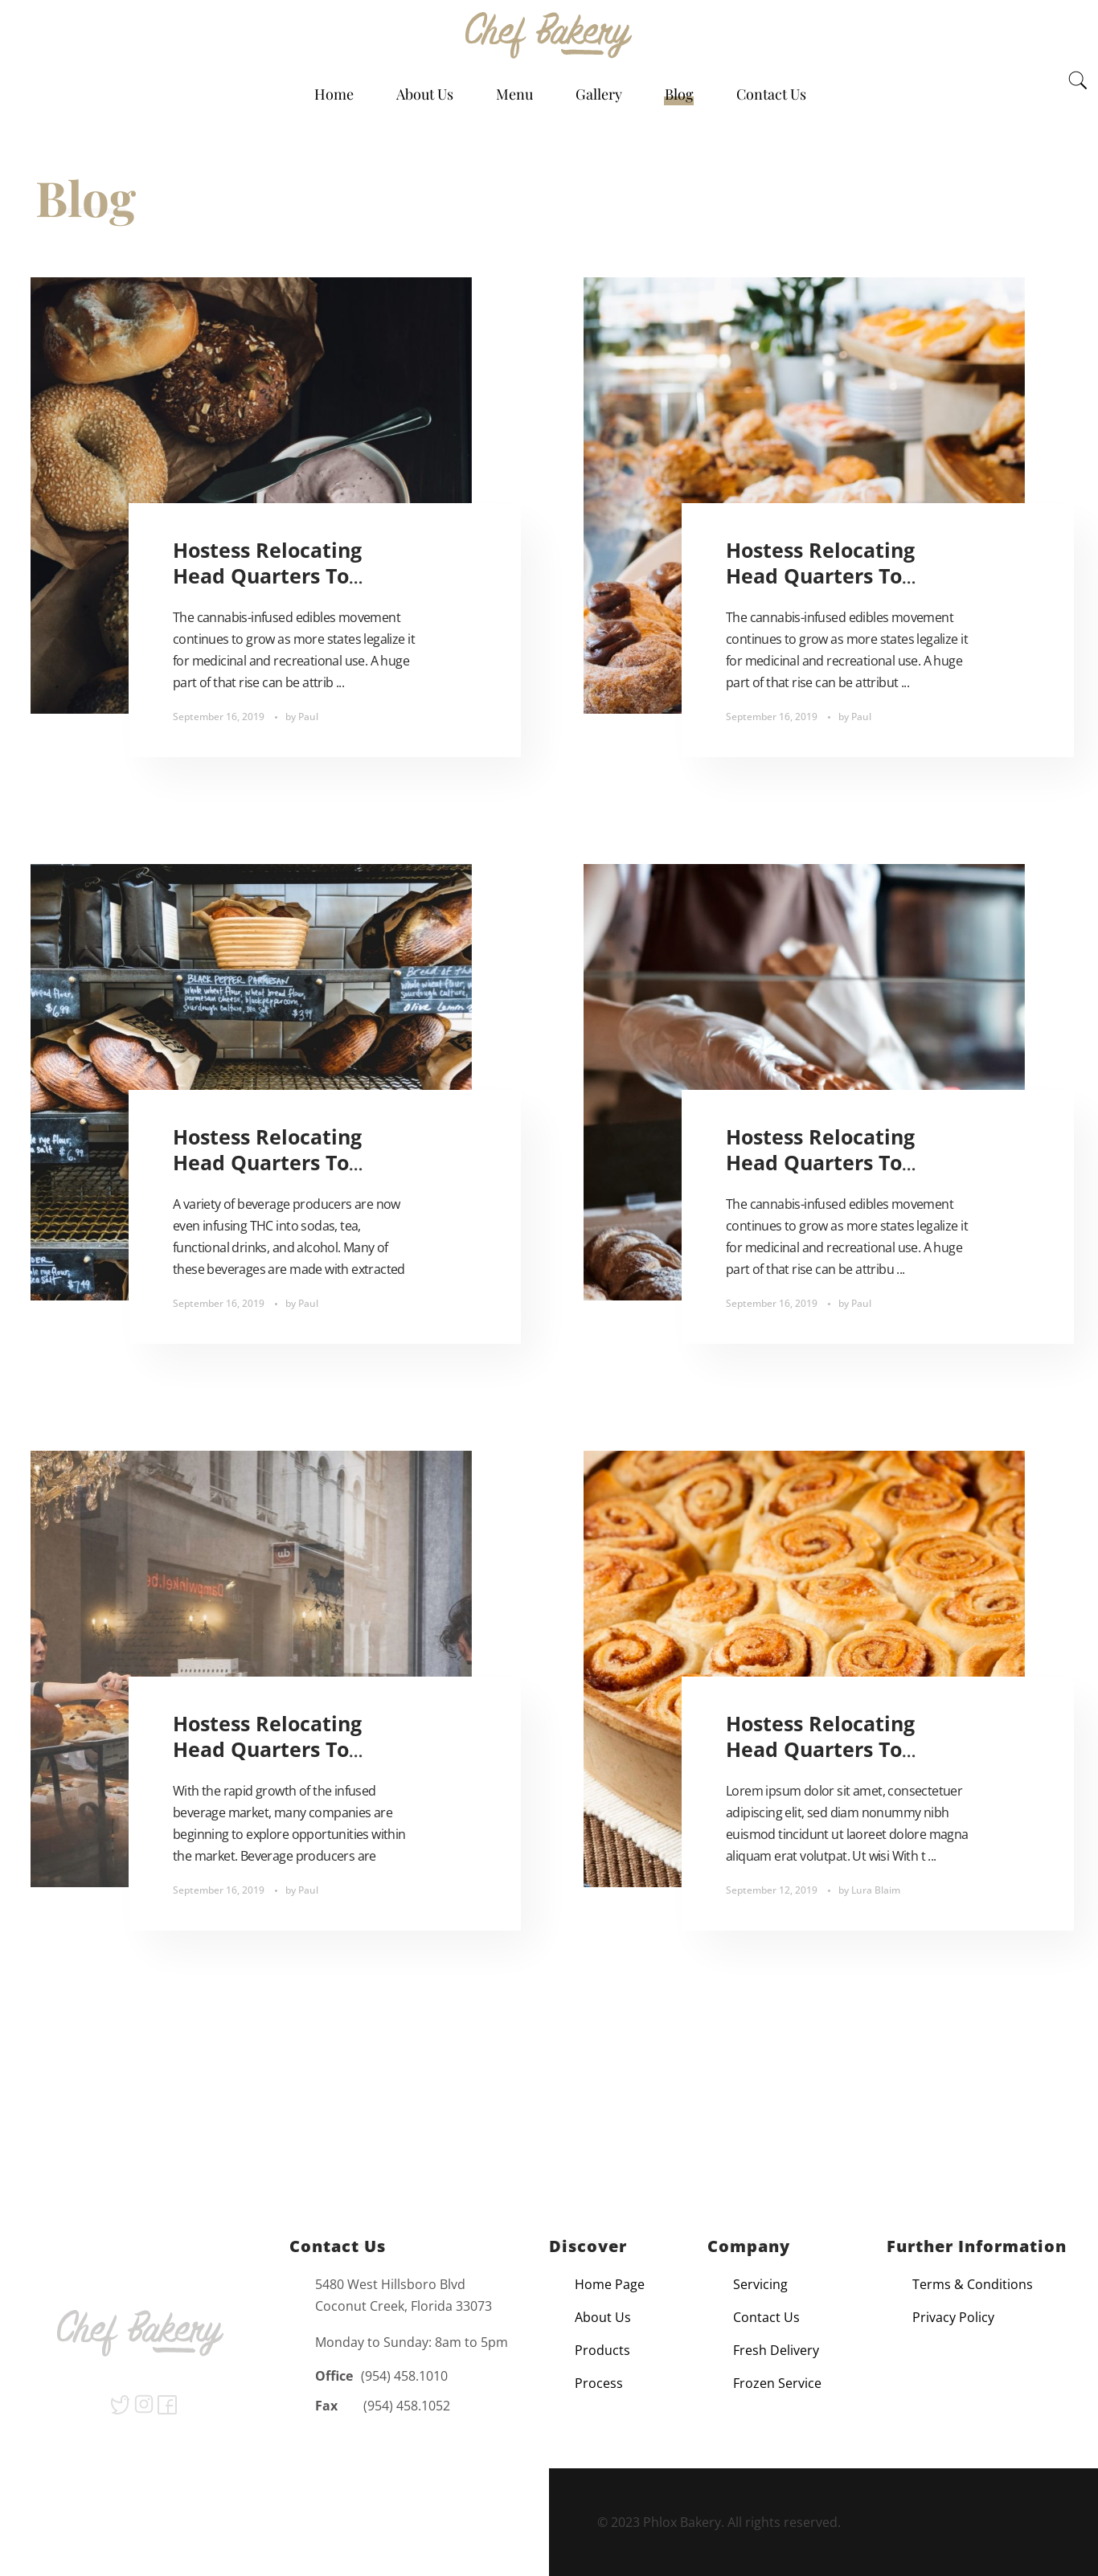Click the Instagram icon in footer
This screenshot has width=1098, height=2576.
pos(144,2404)
